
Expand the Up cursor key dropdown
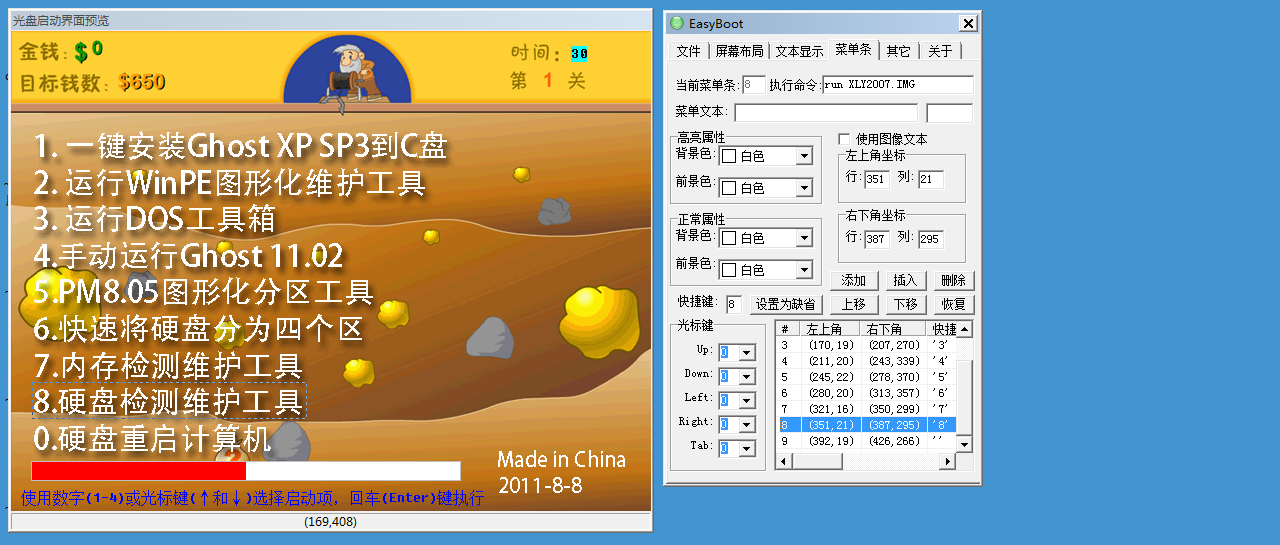(746, 352)
